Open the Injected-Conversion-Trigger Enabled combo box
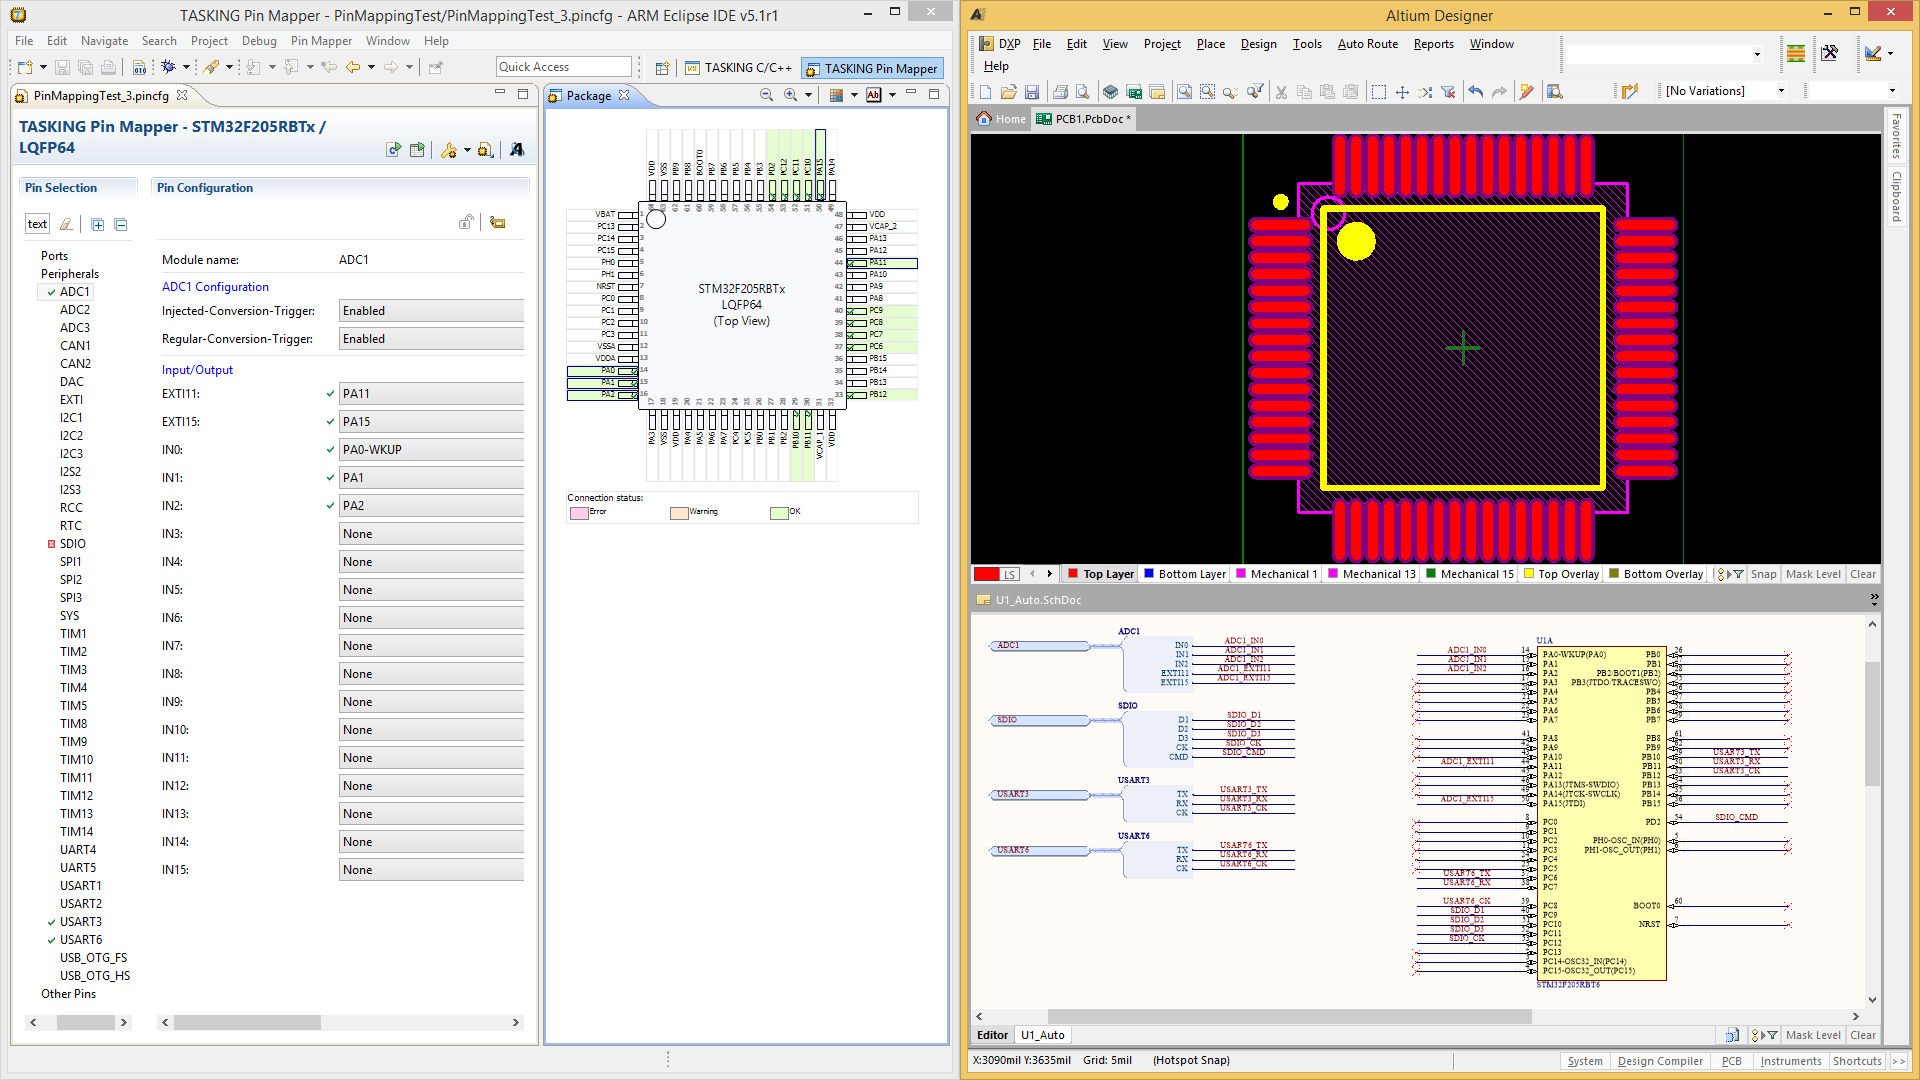The image size is (1920, 1080). pyautogui.click(x=430, y=311)
